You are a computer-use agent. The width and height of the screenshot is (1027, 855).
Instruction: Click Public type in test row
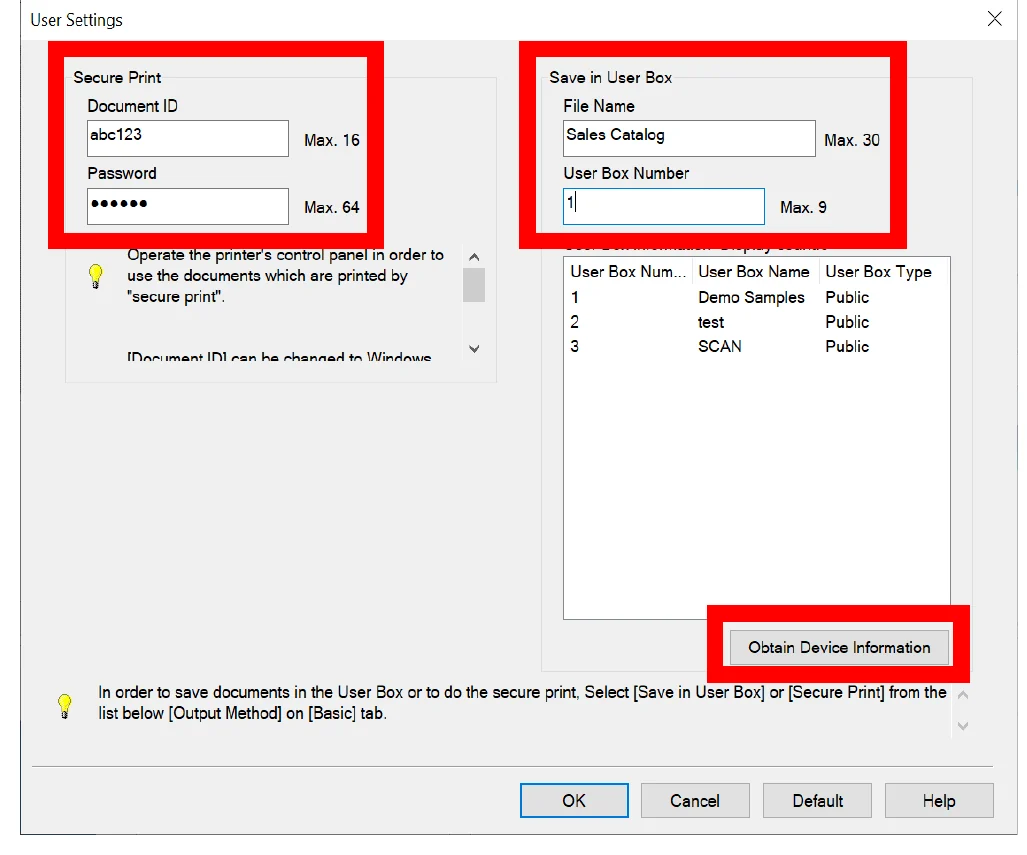847,322
